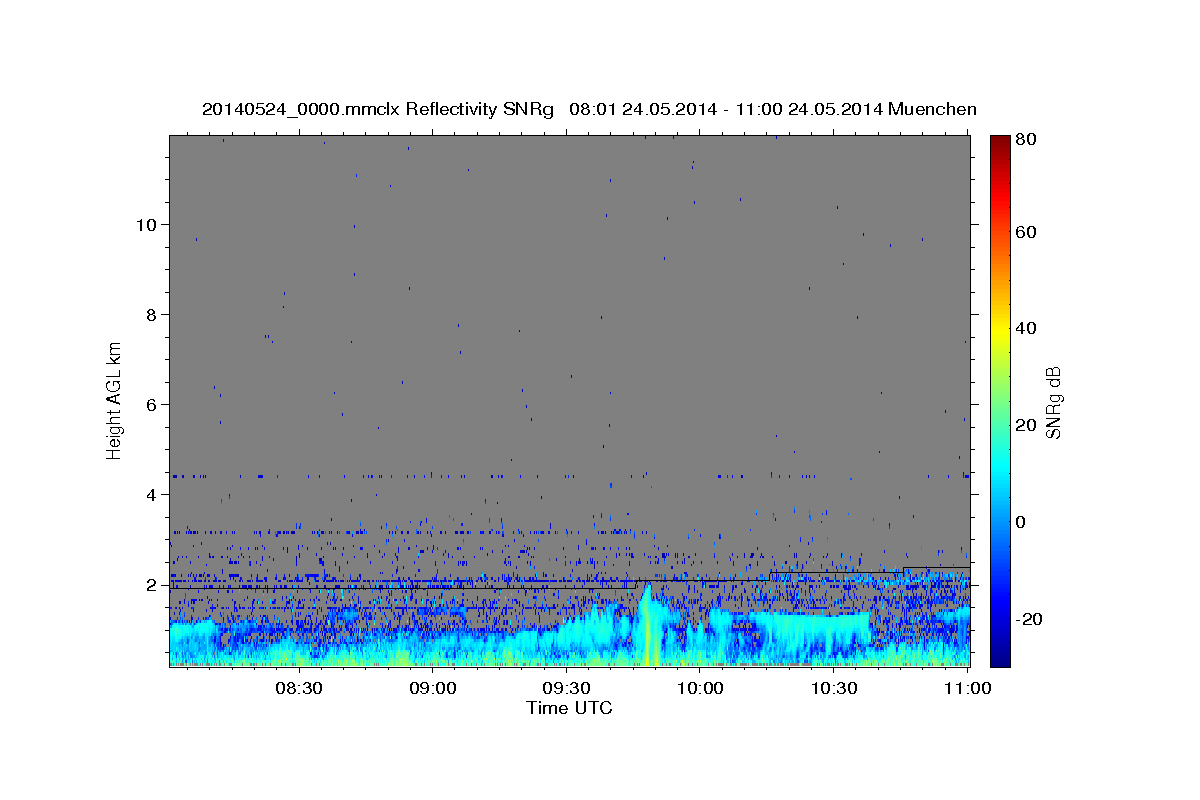Click the height tick label 8
Screen dimensions: 1200x800
[150, 314]
